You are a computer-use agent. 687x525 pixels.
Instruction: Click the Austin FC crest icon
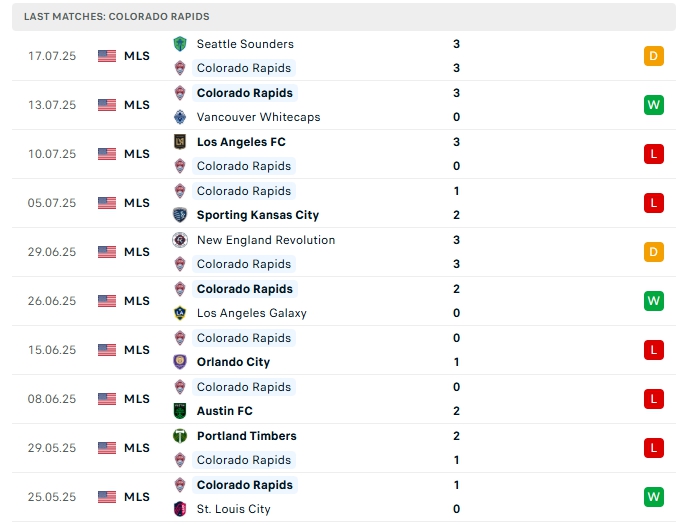coord(180,411)
